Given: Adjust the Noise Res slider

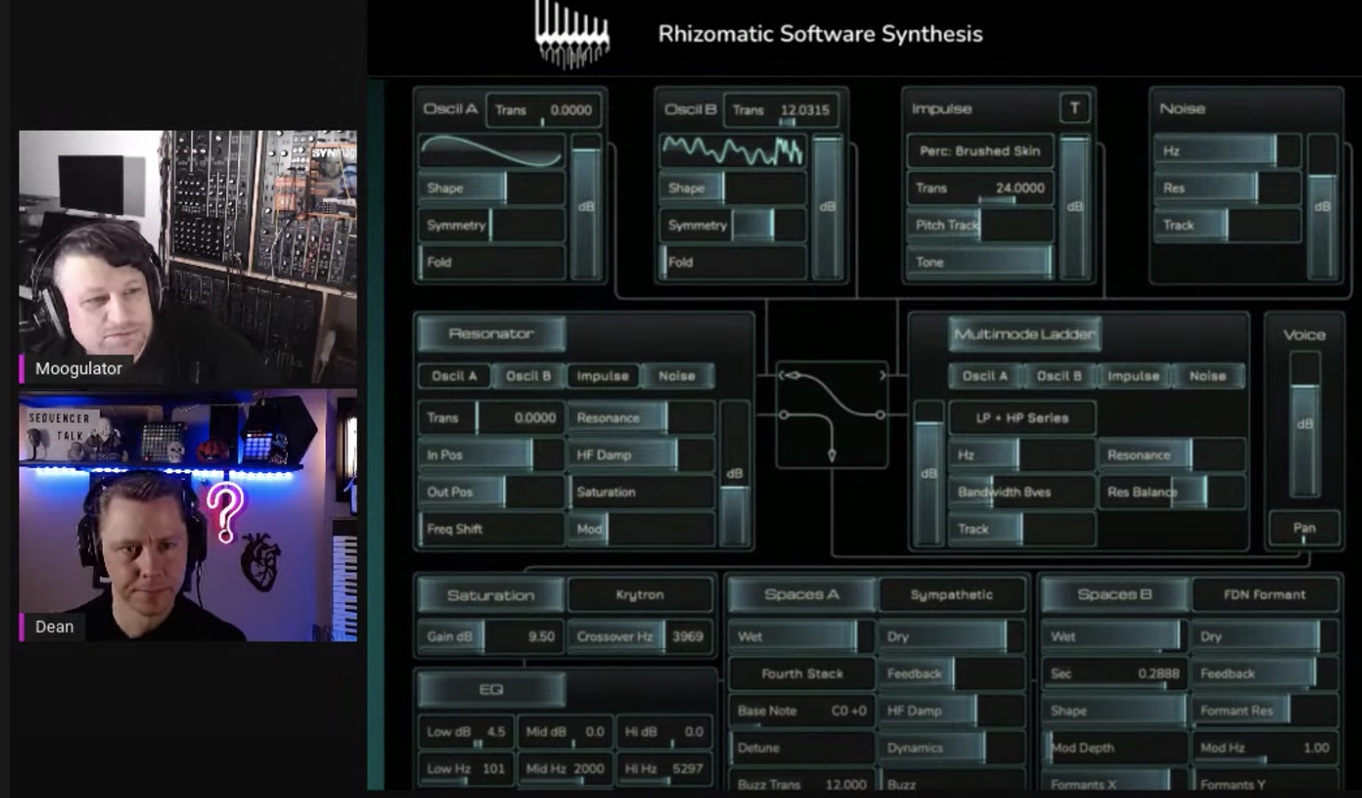Looking at the screenshot, I should point(1228,188).
